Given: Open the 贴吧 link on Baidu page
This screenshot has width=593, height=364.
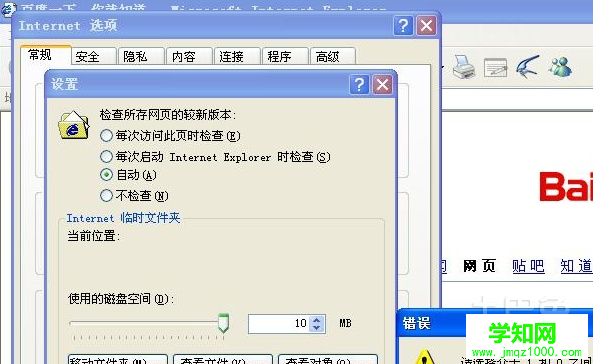Looking at the screenshot, I should point(528,266).
